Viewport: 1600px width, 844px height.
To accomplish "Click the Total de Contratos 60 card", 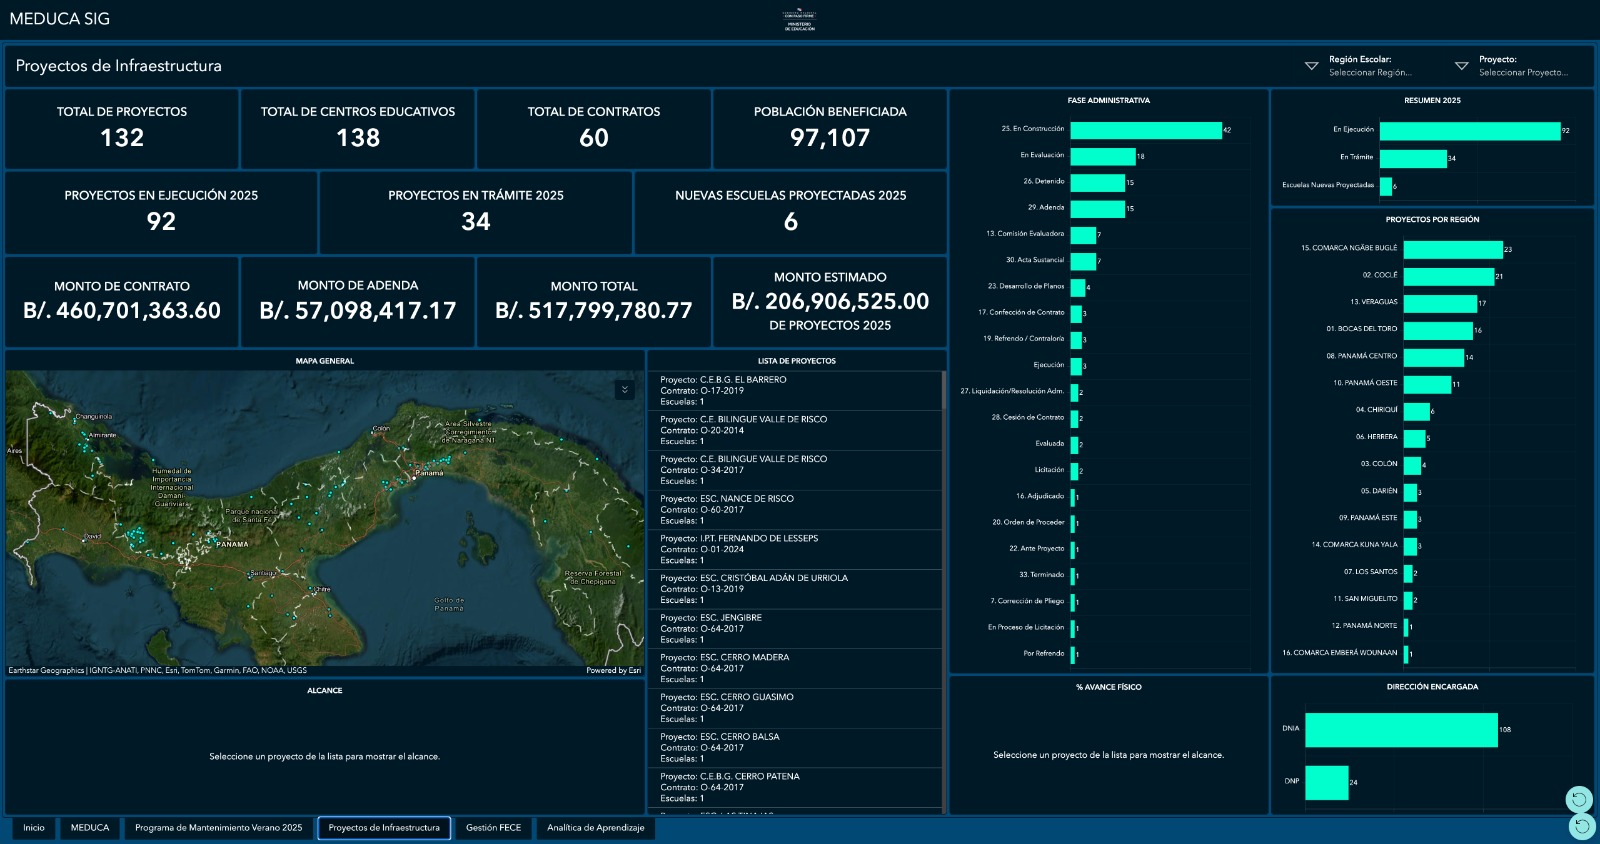I will [594, 129].
